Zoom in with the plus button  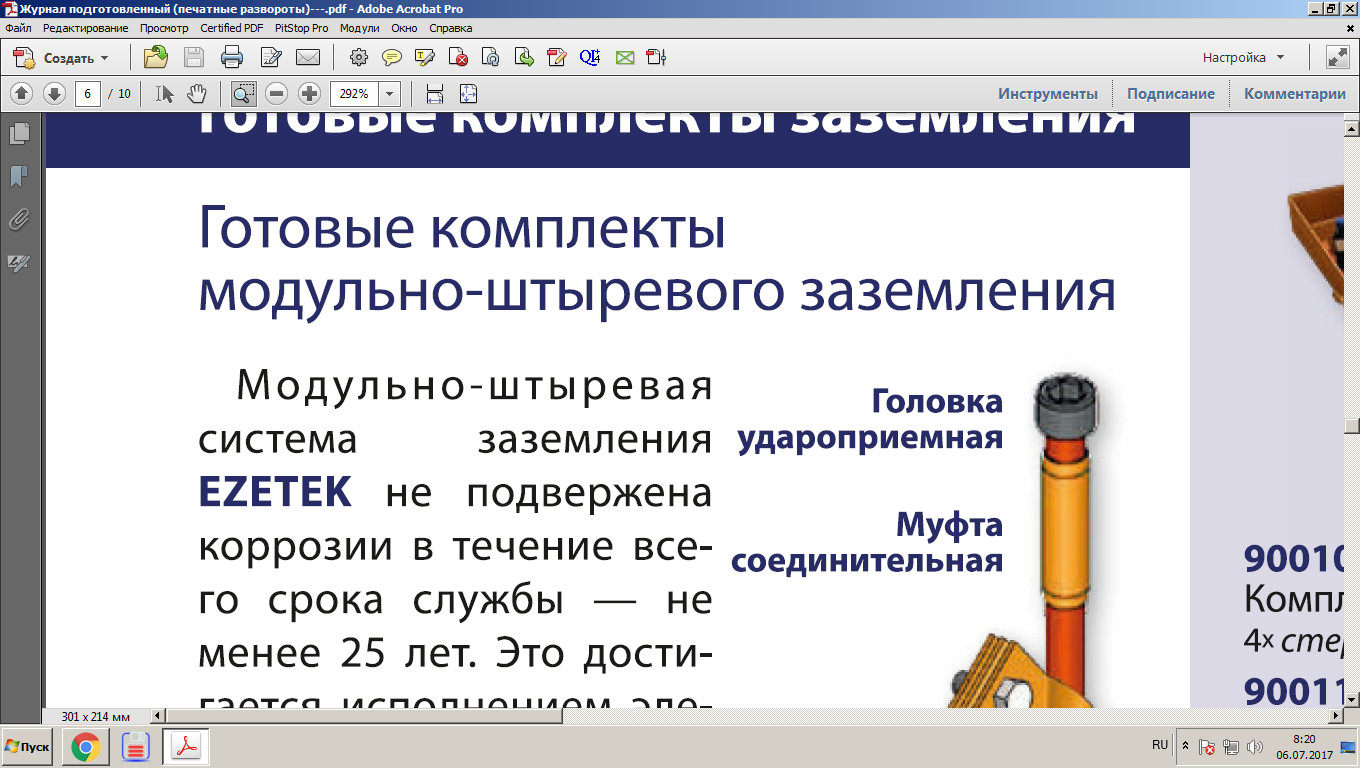click(310, 94)
